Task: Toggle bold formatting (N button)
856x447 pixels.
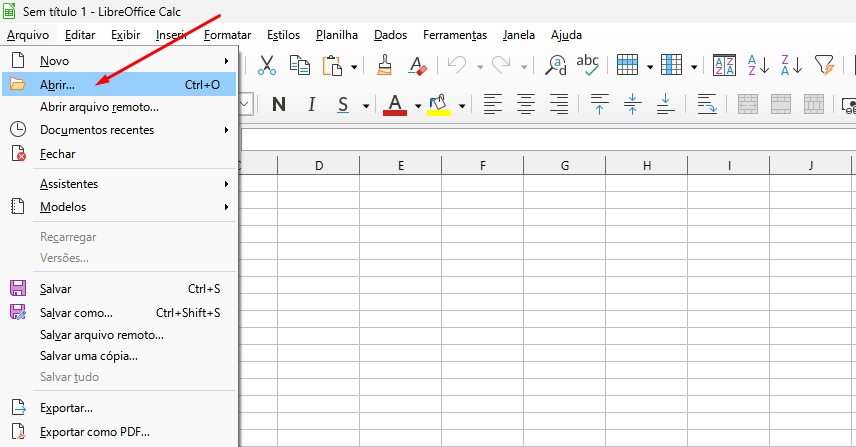Action: (x=278, y=104)
